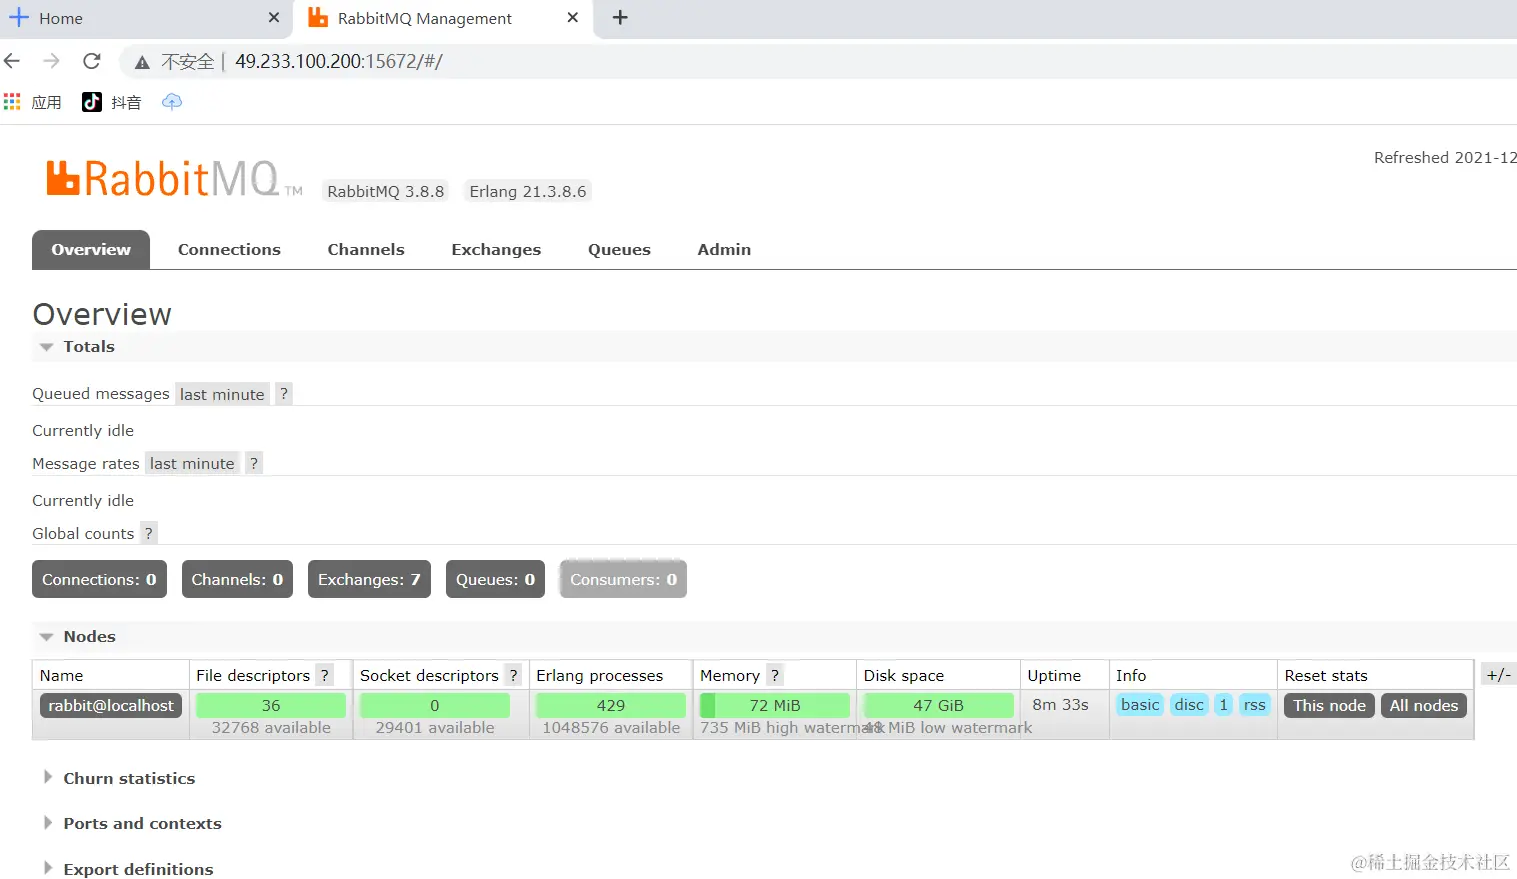Click Exchanges: 7 count button
Screen dimensions: 1517x879
(x=369, y=579)
